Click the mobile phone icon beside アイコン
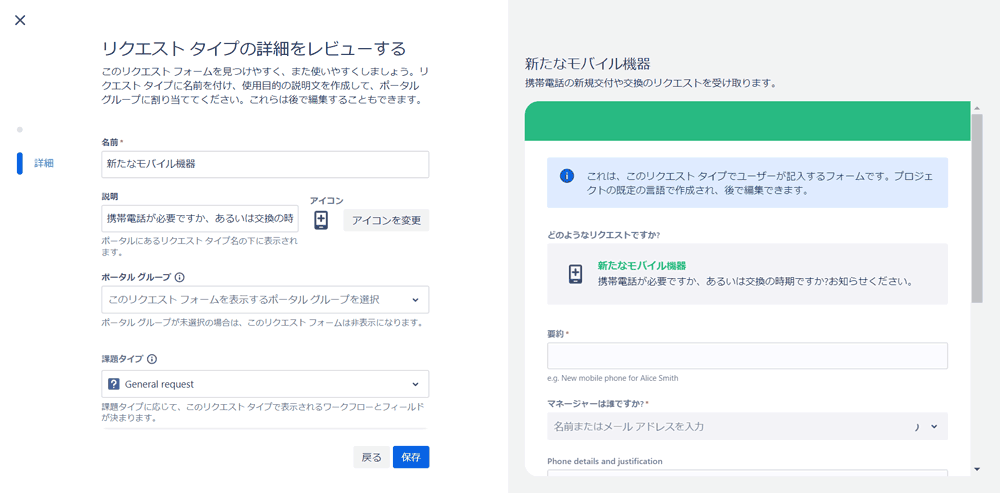Viewport: 1000px width, 493px height. 321,220
